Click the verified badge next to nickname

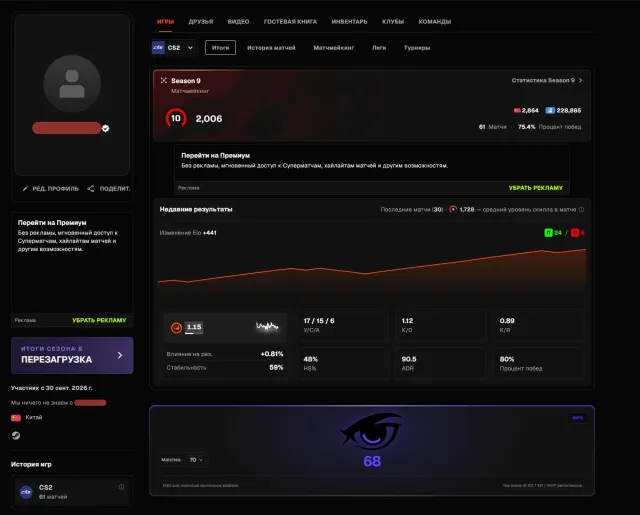(106, 129)
